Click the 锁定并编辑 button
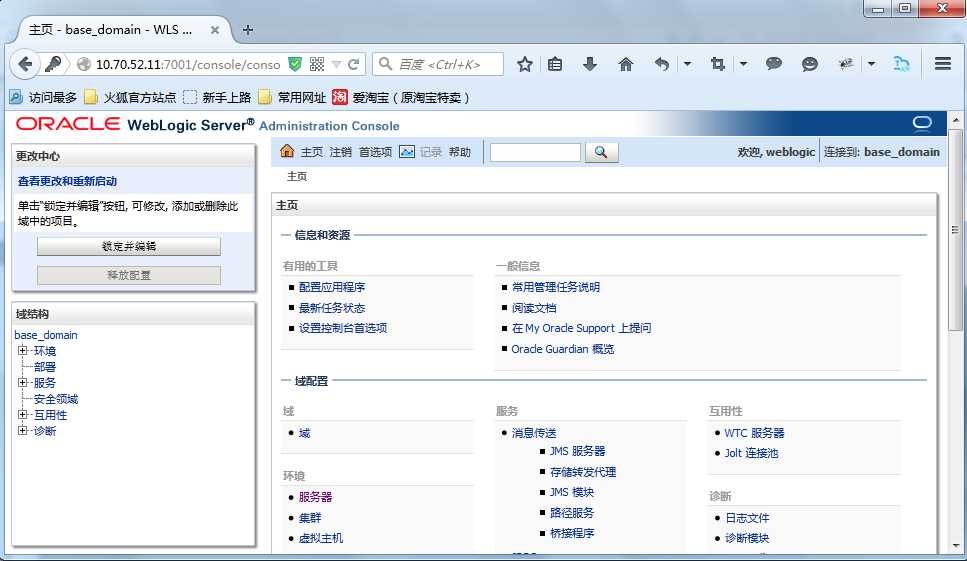Screen dimensions: 967x561 129,247
